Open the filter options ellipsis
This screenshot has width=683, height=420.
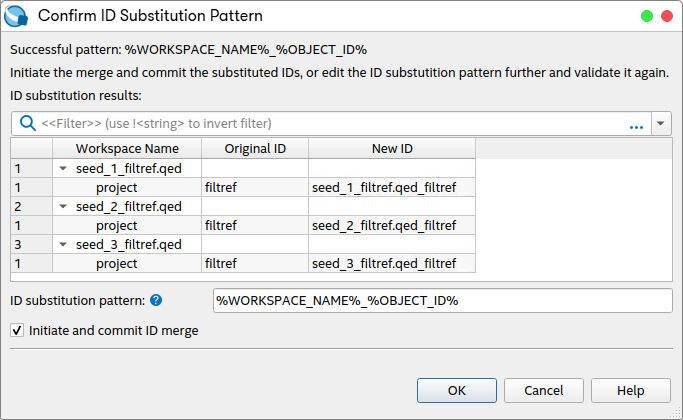[x=636, y=124]
